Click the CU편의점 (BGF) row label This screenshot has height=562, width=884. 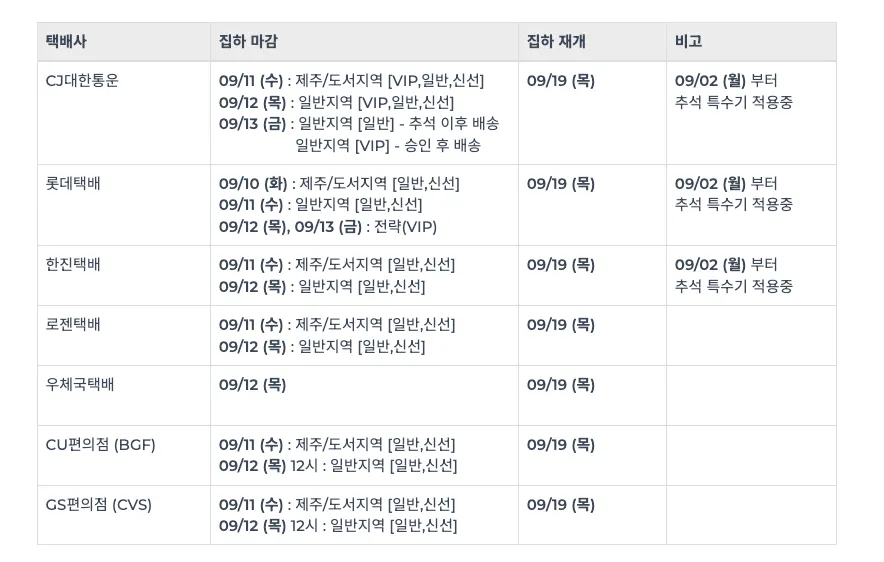[x=101, y=445]
